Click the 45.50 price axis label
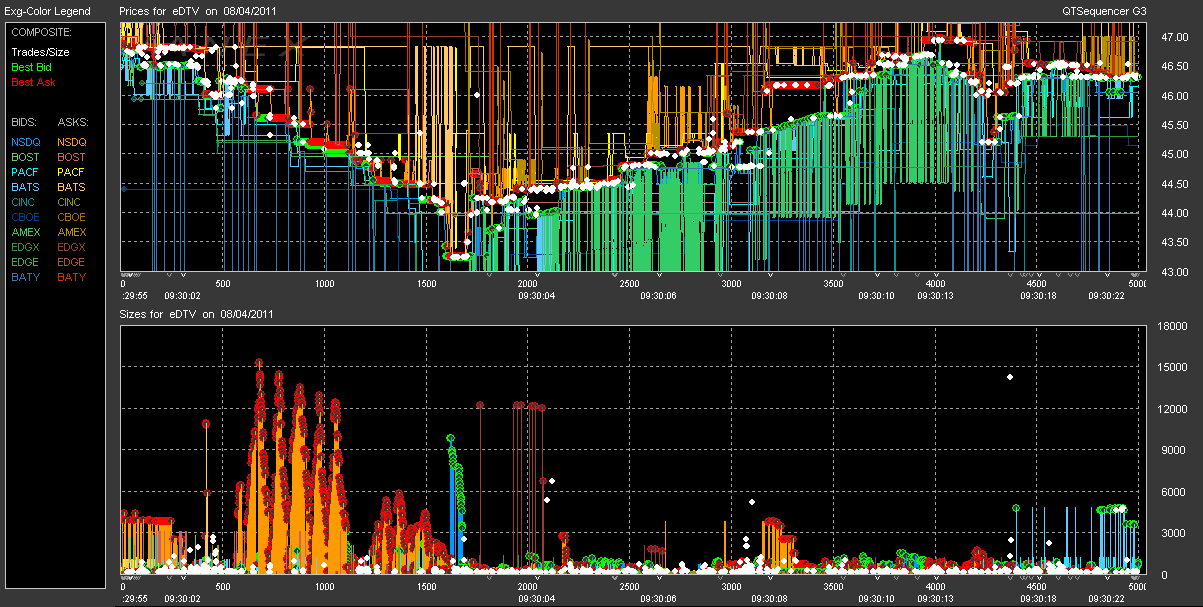Screen dimensions: 1203x607 click(x=1173, y=125)
